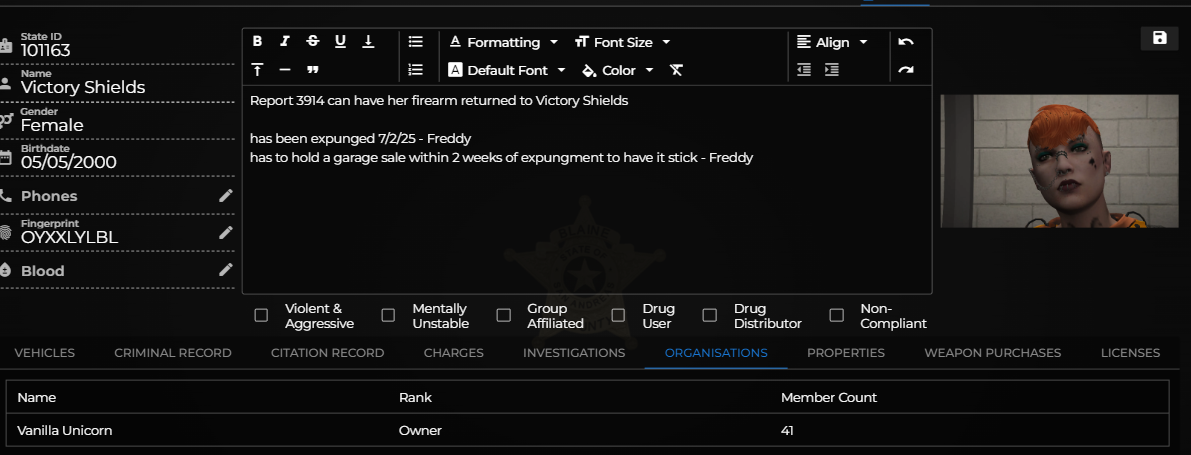Apply subscript formatting
The image size is (1191, 455).
tap(368, 42)
